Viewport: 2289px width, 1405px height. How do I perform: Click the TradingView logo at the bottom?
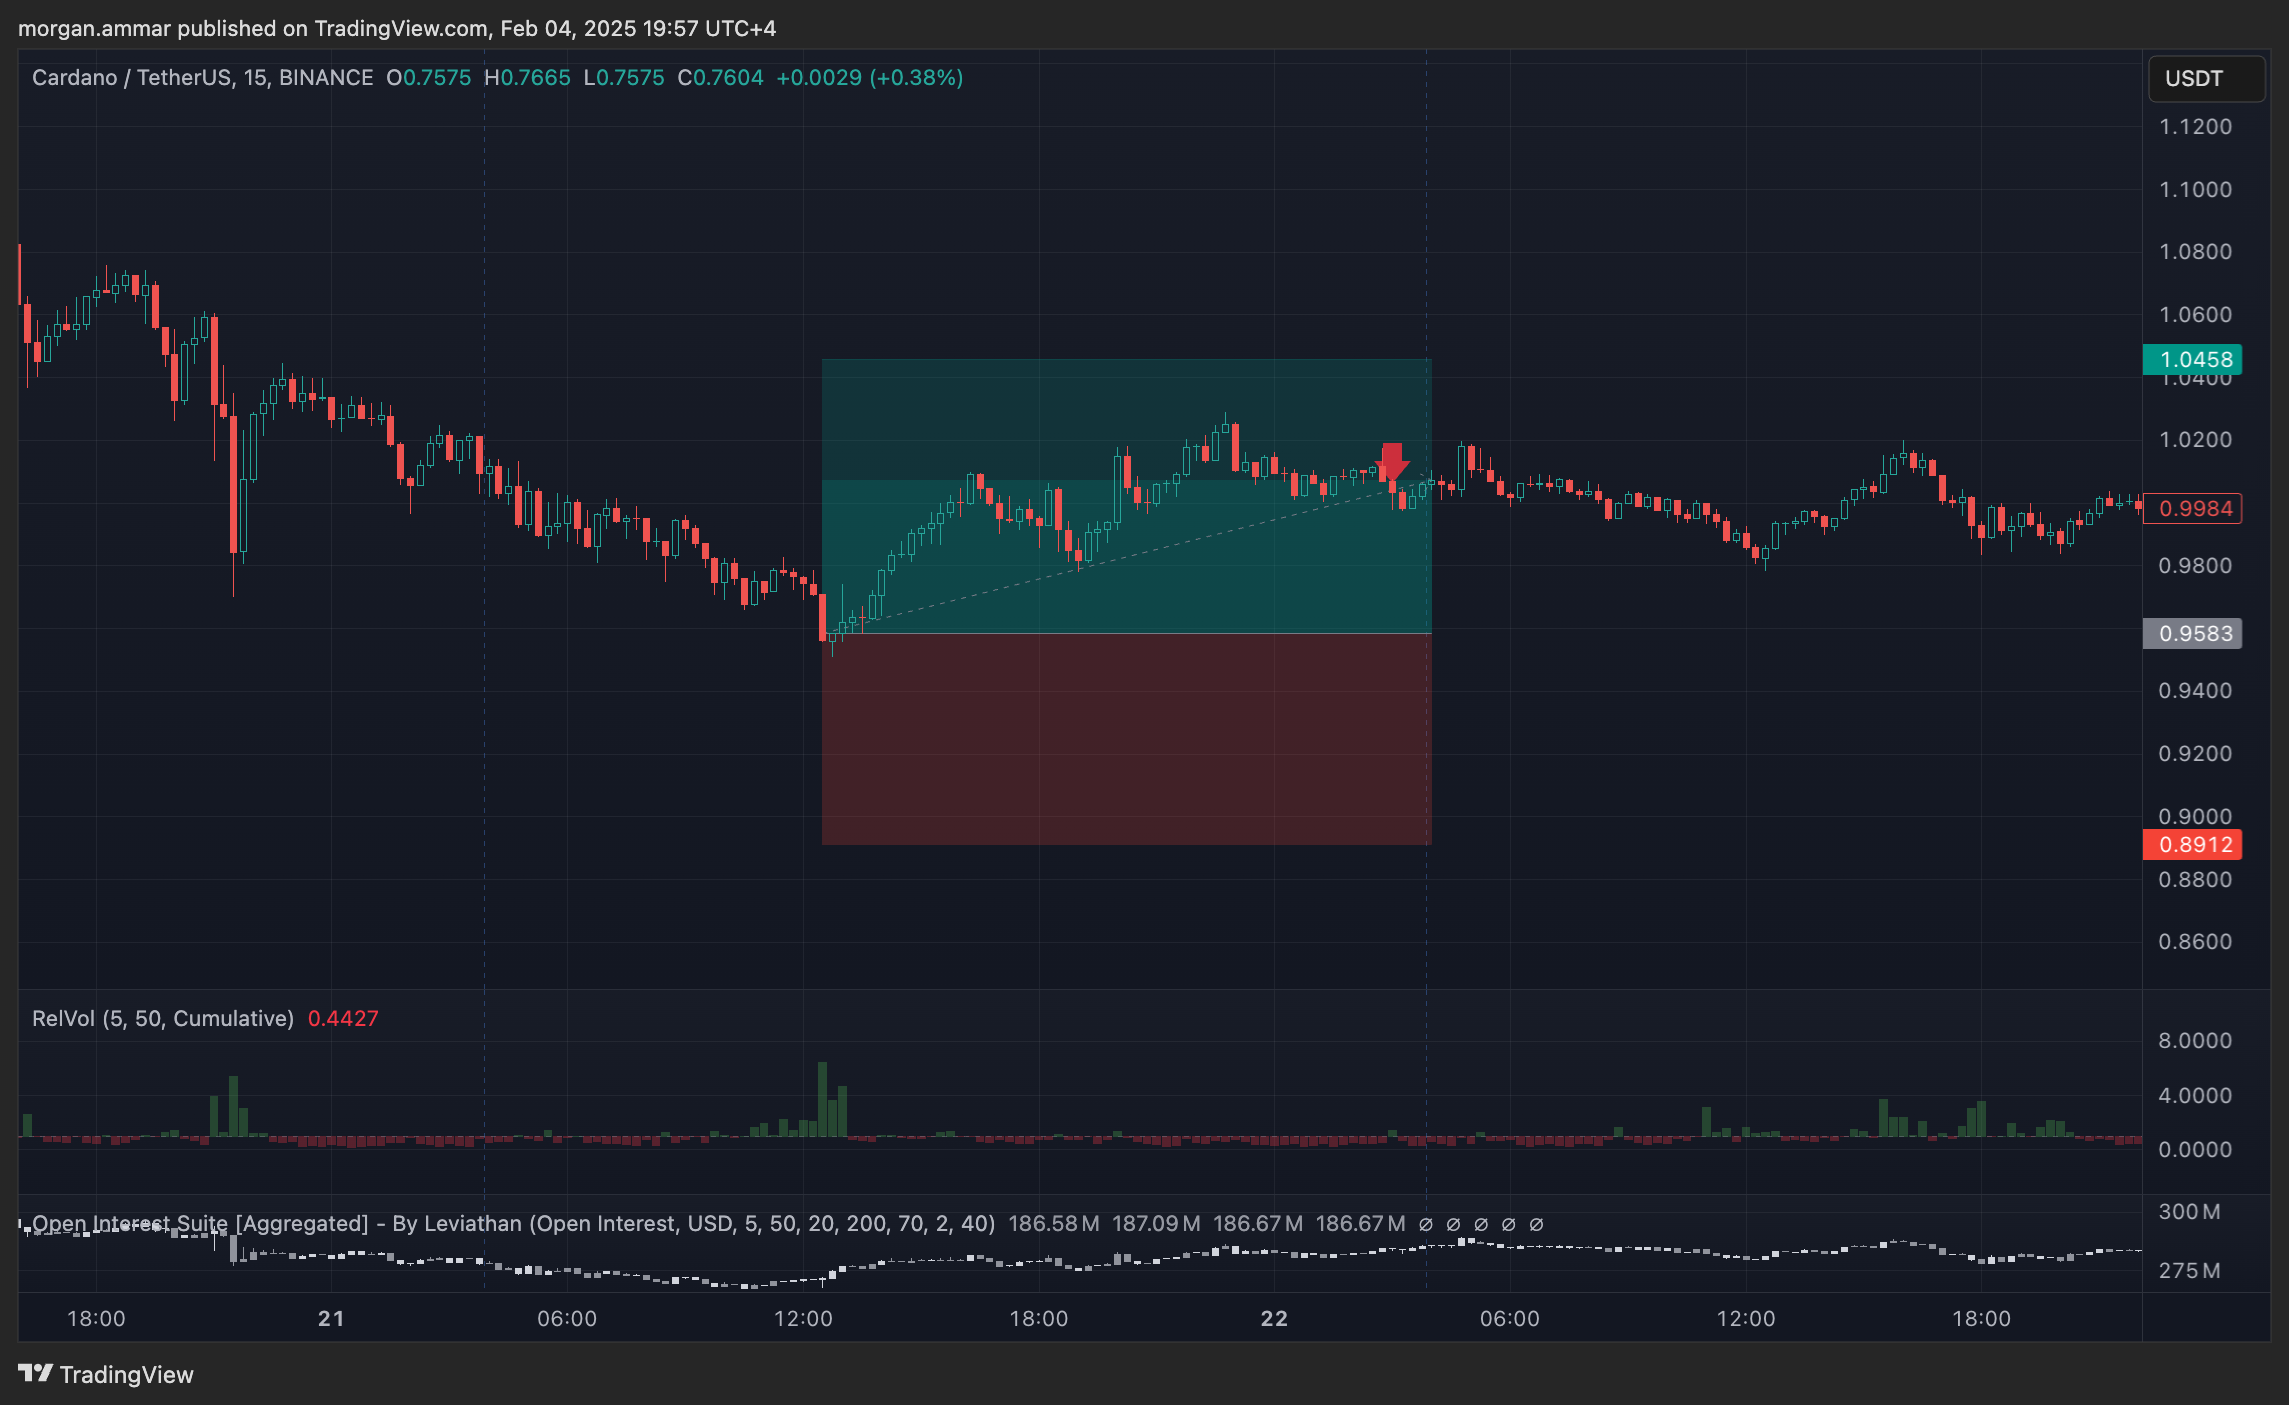pyautogui.click(x=106, y=1374)
